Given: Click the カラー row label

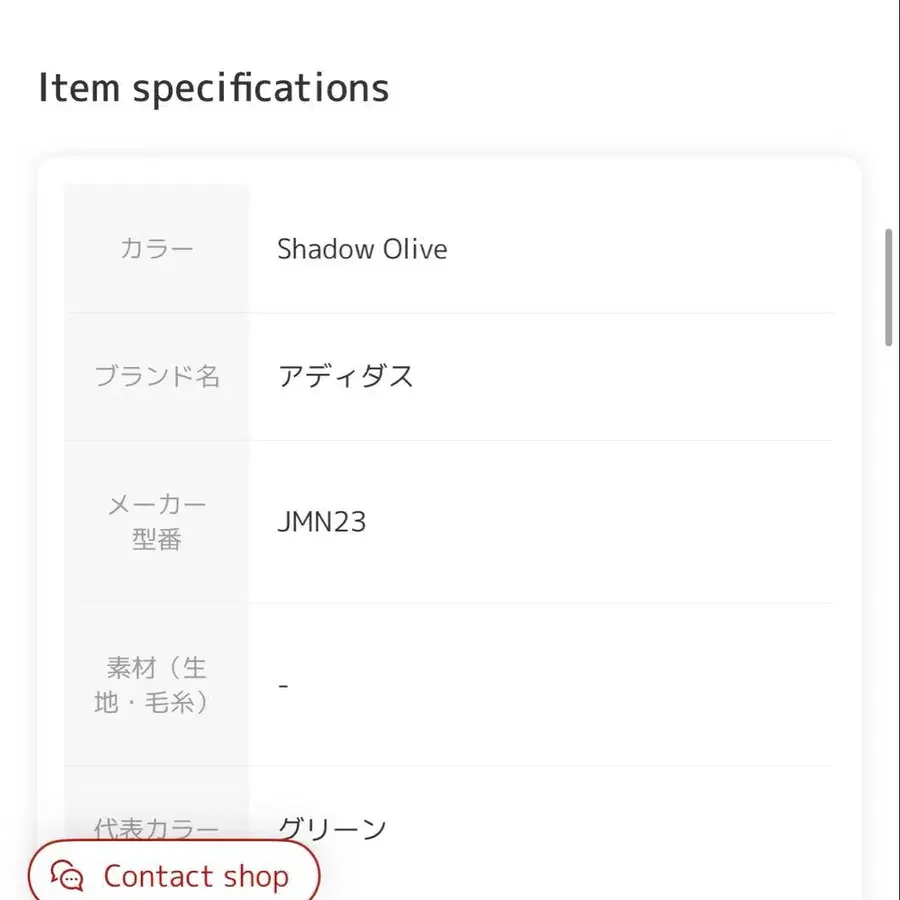Looking at the screenshot, I should [155, 249].
